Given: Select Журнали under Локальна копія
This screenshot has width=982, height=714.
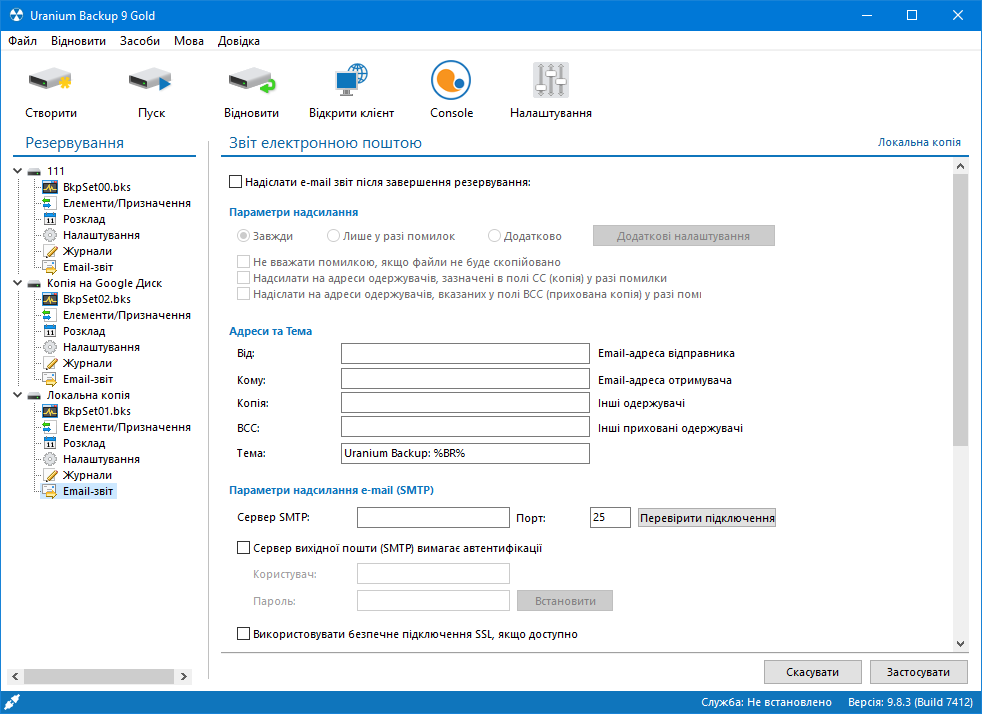Looking at the screenshot, I should (x=87, y=475).
